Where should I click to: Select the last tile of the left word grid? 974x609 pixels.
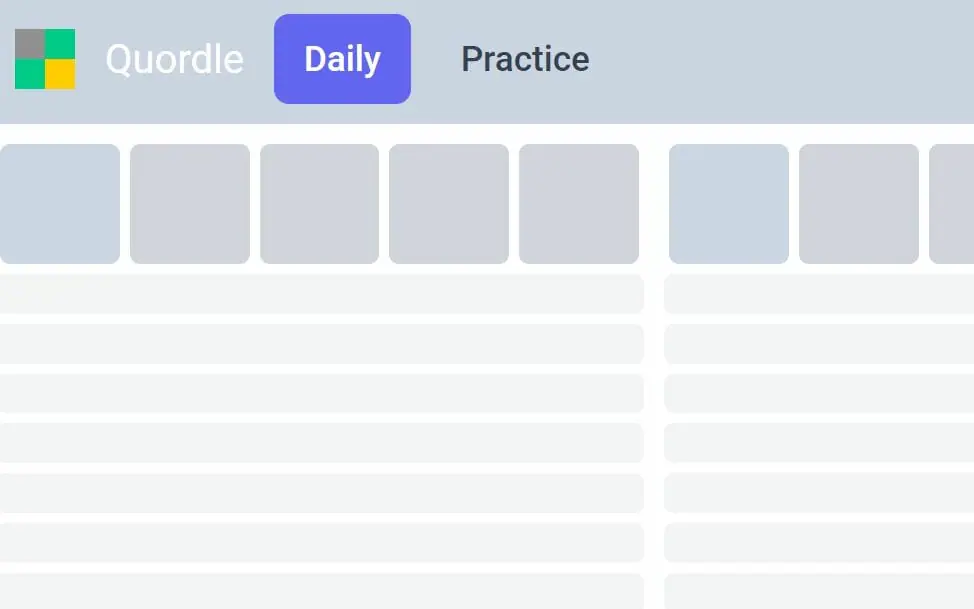point(578,203)
